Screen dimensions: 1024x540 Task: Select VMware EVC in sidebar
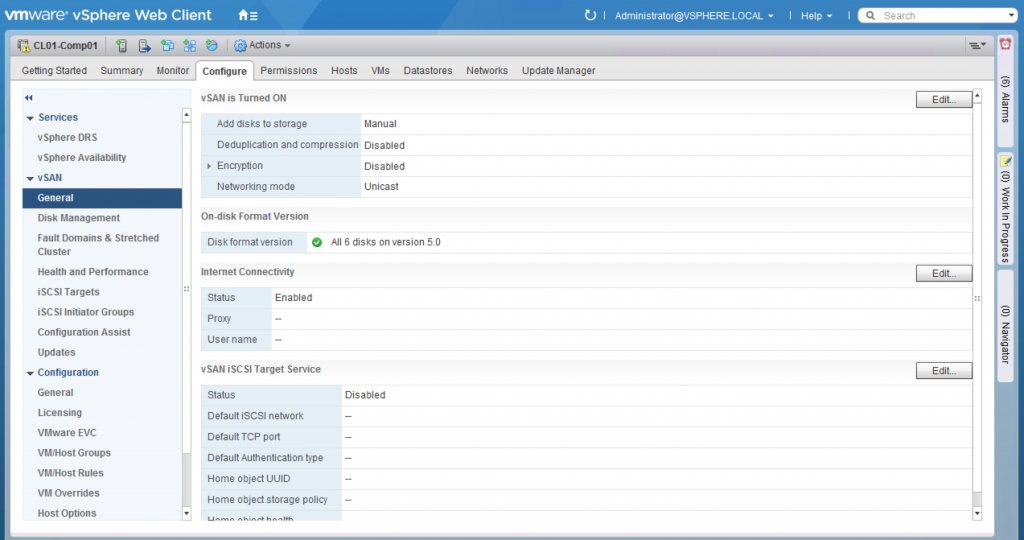coord(67,433)
